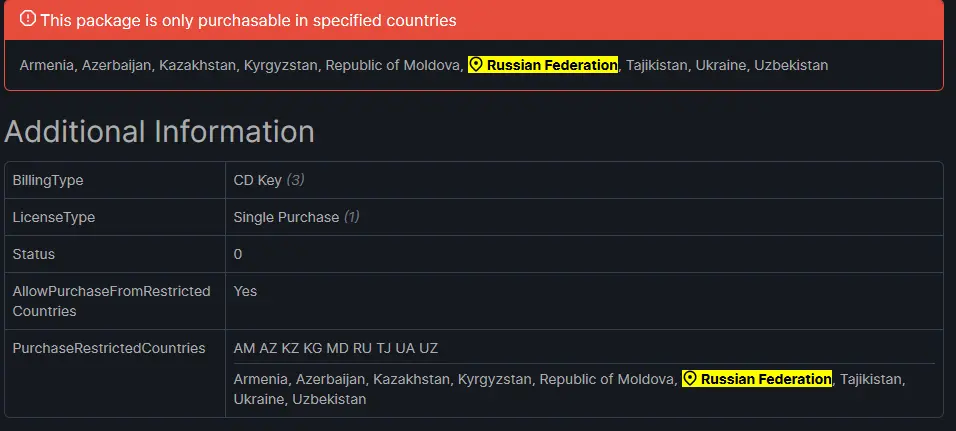Click the BillingType row label
The image size is (956, 431).
[x=48, y=180]
